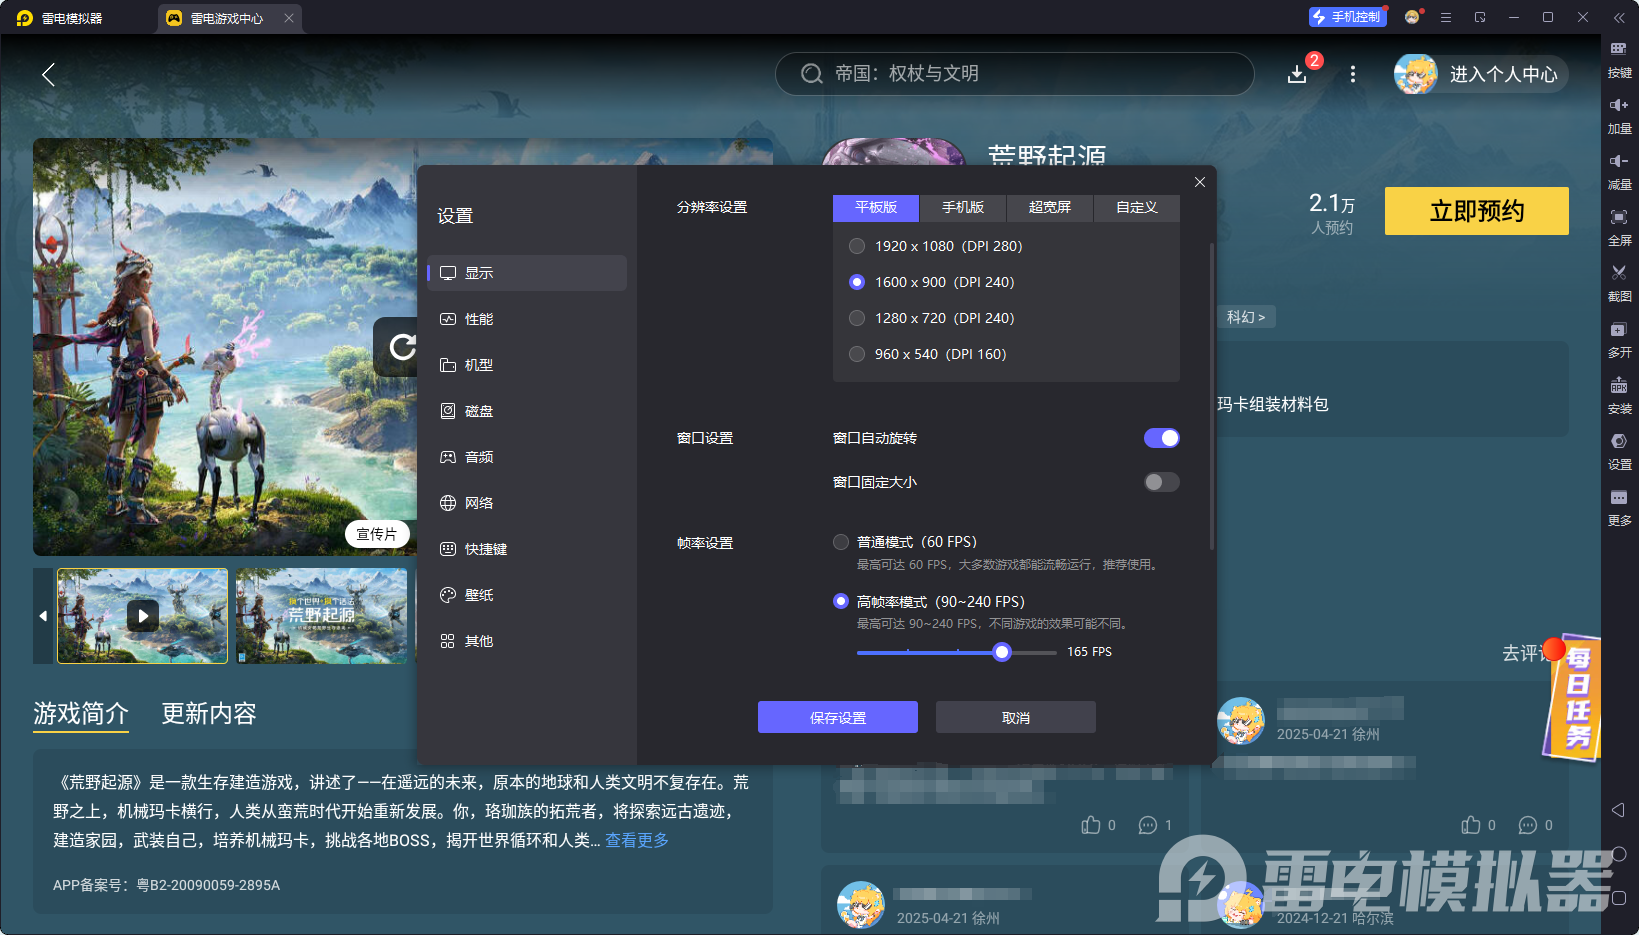The image size is (1639, 935).
Task: Switch to the 手机版 resolution tab
Action: (961, 207)
